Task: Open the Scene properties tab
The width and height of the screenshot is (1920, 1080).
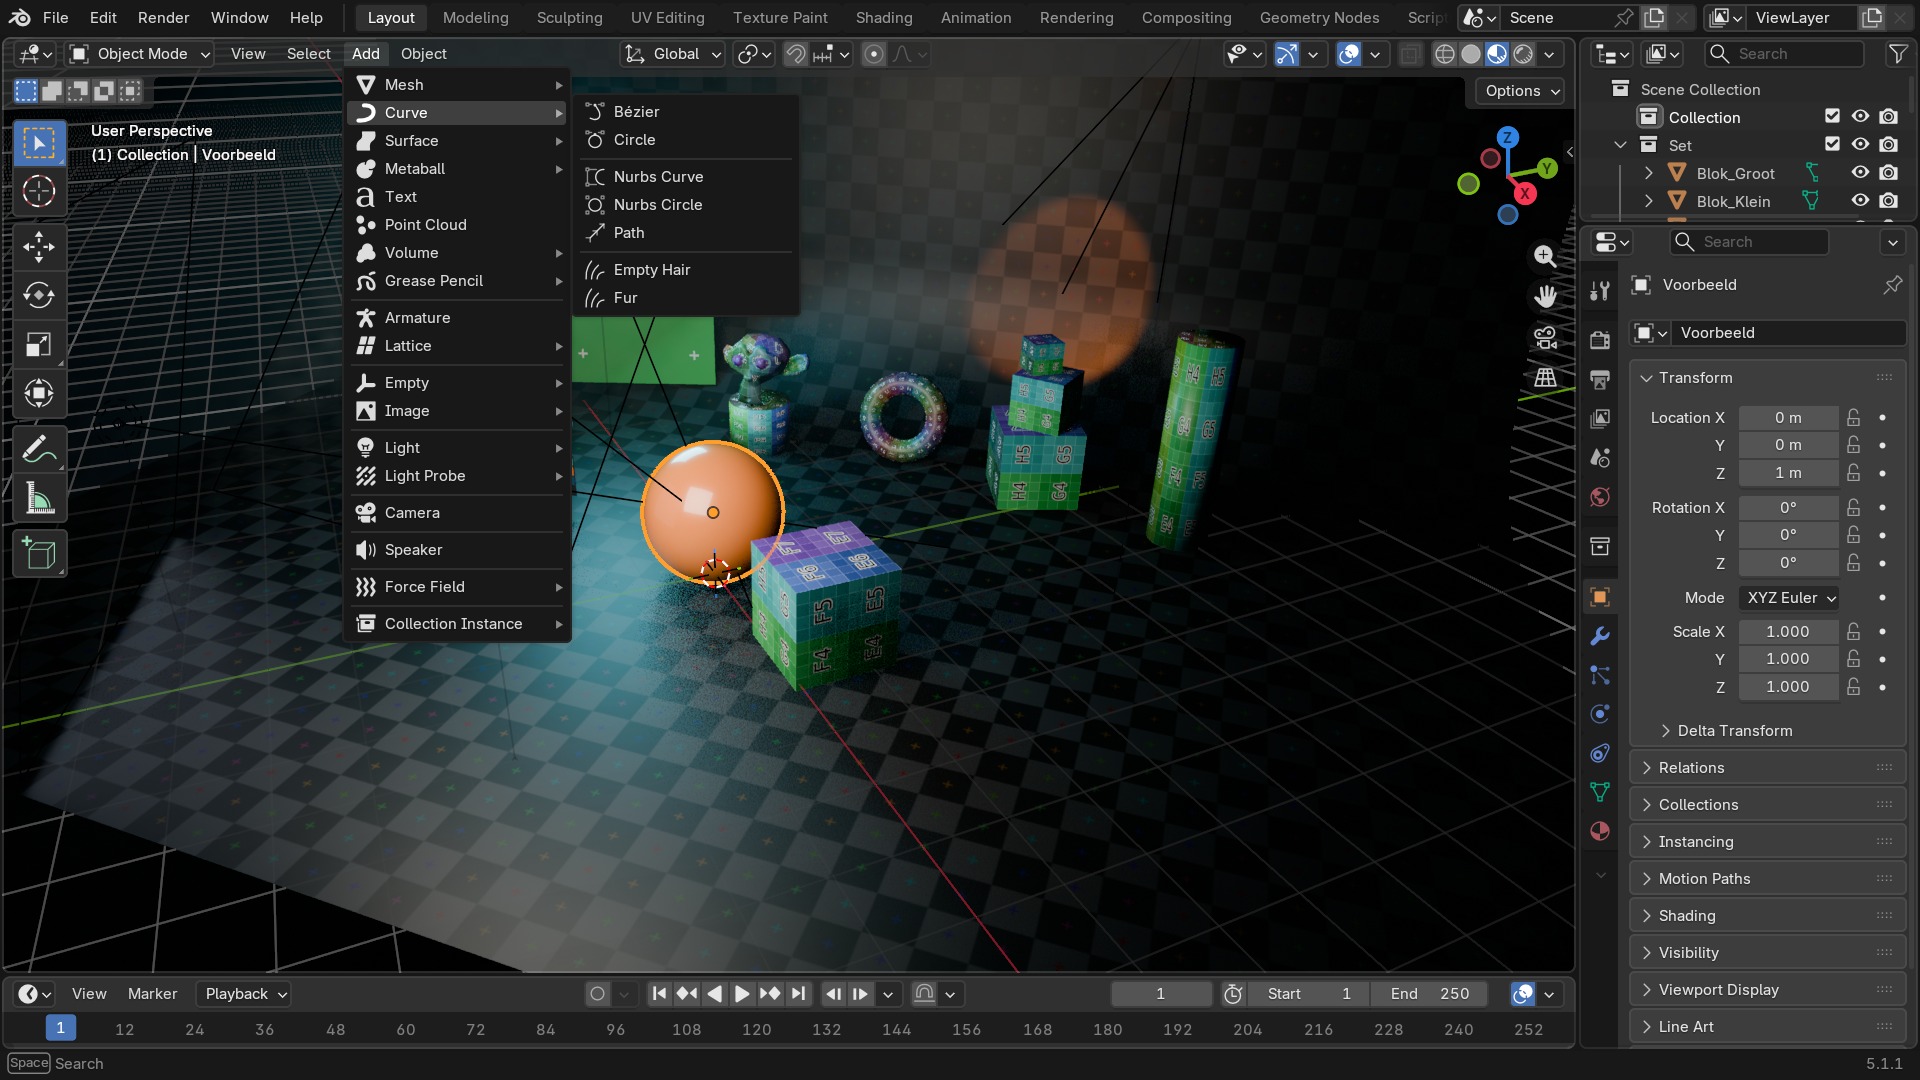Action: pos(1600,457)
